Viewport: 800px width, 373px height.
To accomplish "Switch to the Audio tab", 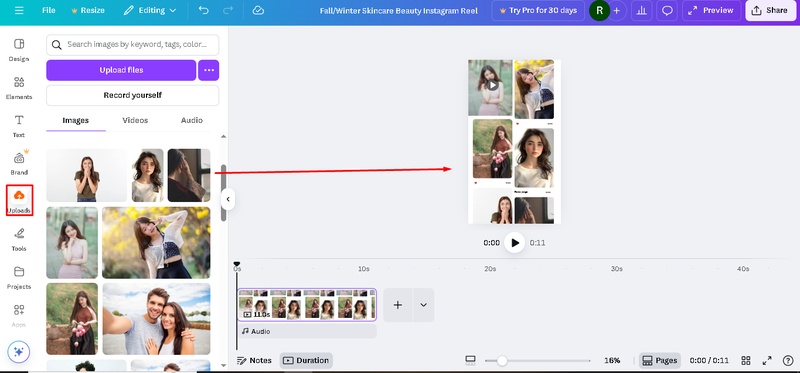I will point(192,120).
